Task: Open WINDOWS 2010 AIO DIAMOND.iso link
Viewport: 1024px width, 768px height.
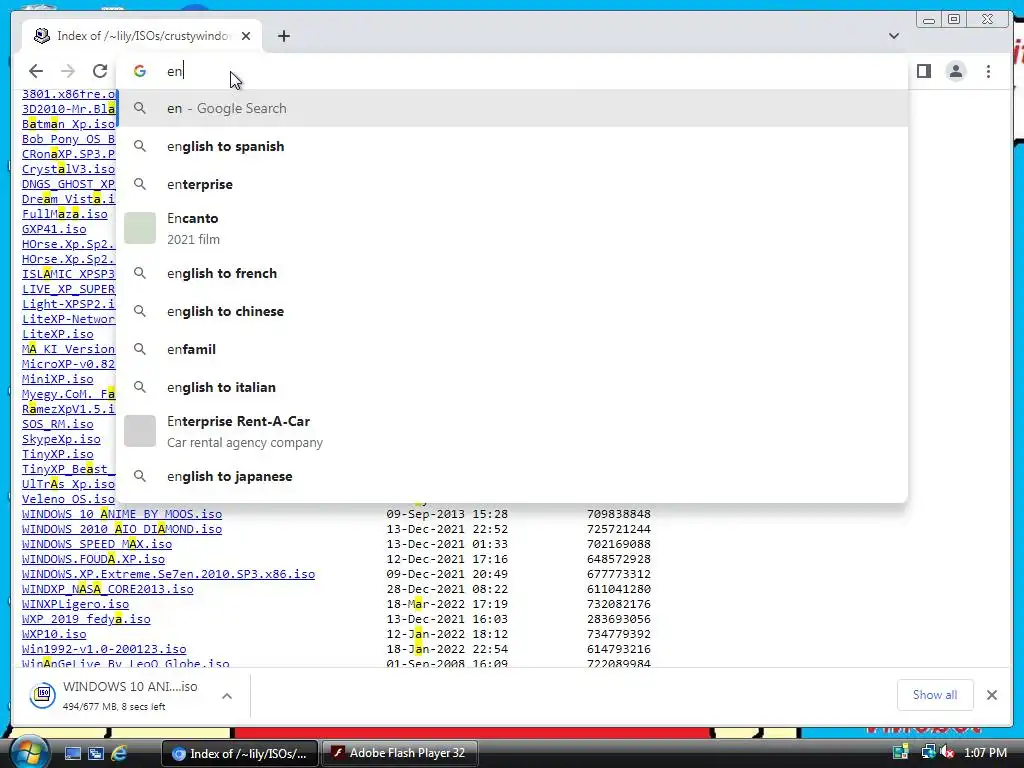Action: click(121, 529)
